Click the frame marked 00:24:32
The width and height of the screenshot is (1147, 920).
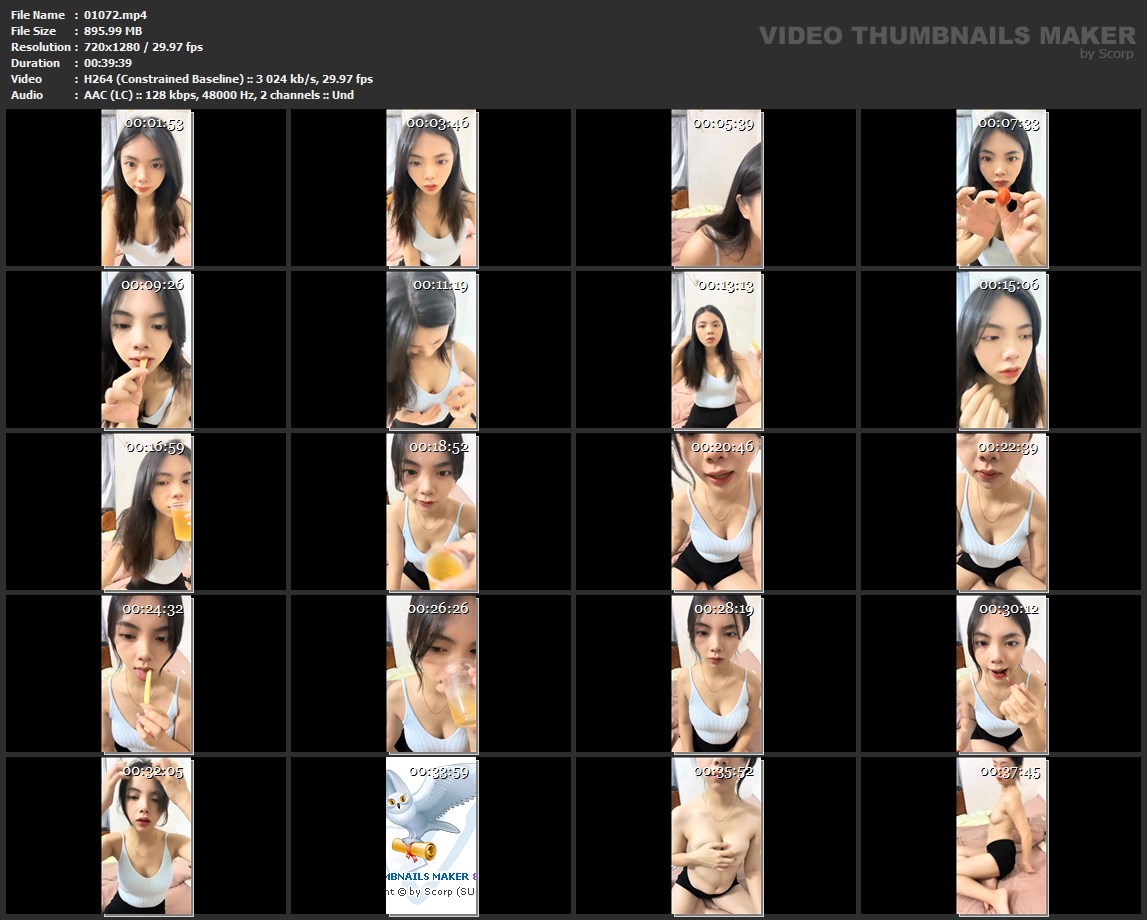[147, 674]
